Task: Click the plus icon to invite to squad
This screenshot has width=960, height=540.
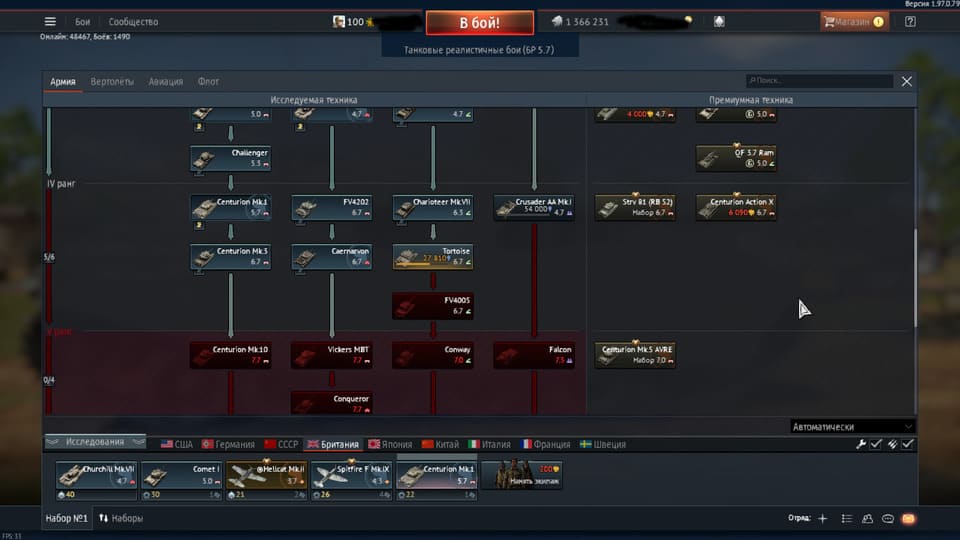Action: tap(823, 519)
